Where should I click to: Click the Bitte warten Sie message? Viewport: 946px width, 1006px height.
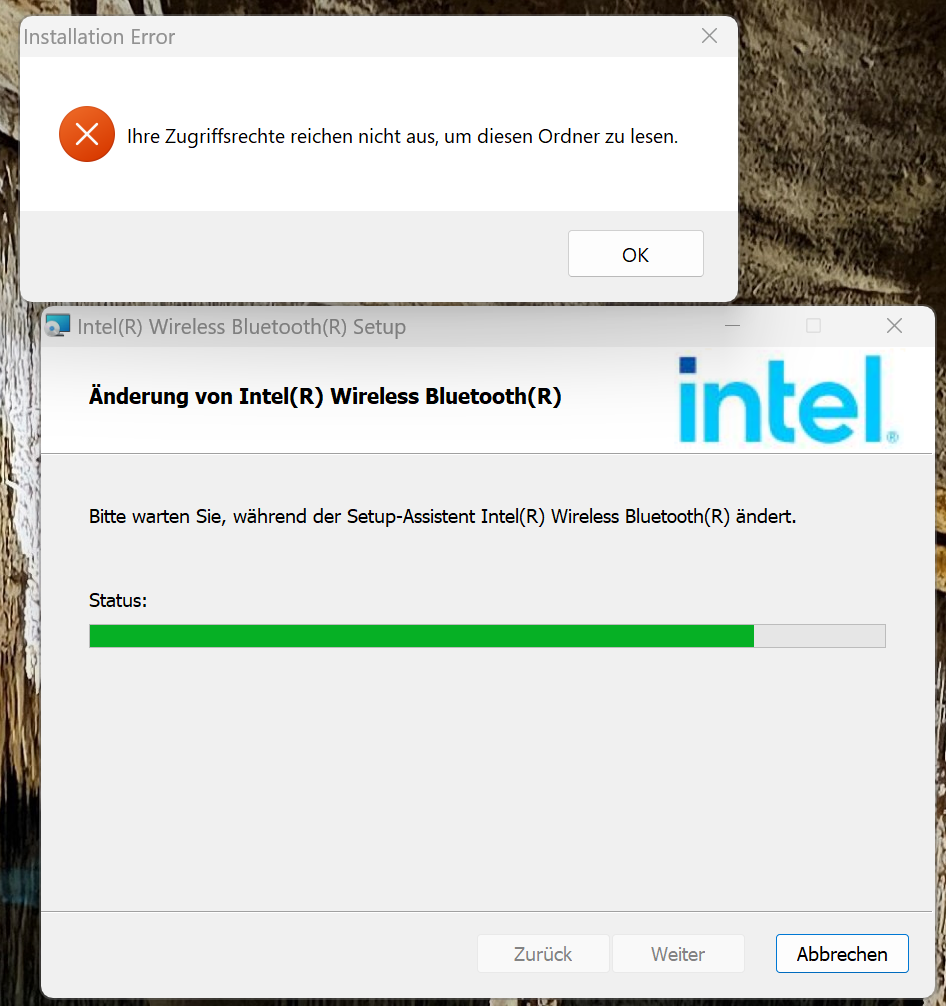pyautogui.click(x=442, y=516)
